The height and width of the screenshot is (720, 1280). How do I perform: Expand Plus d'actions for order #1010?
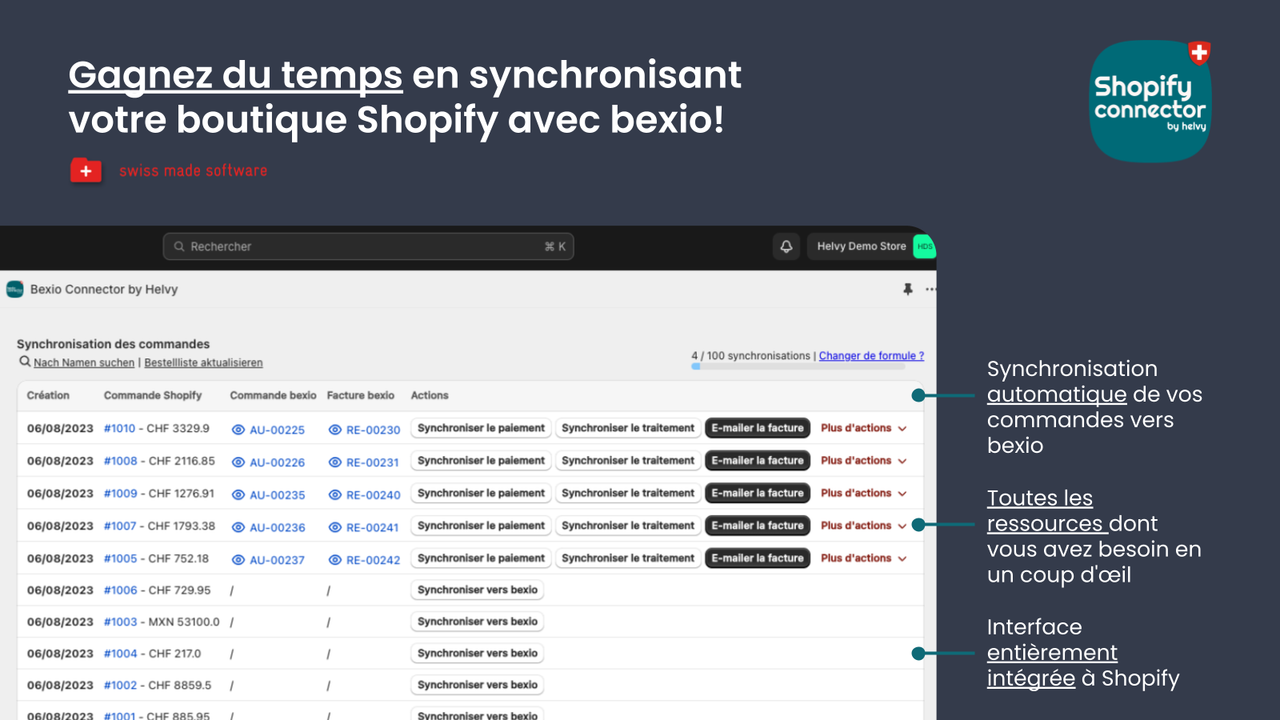[864, 428]
